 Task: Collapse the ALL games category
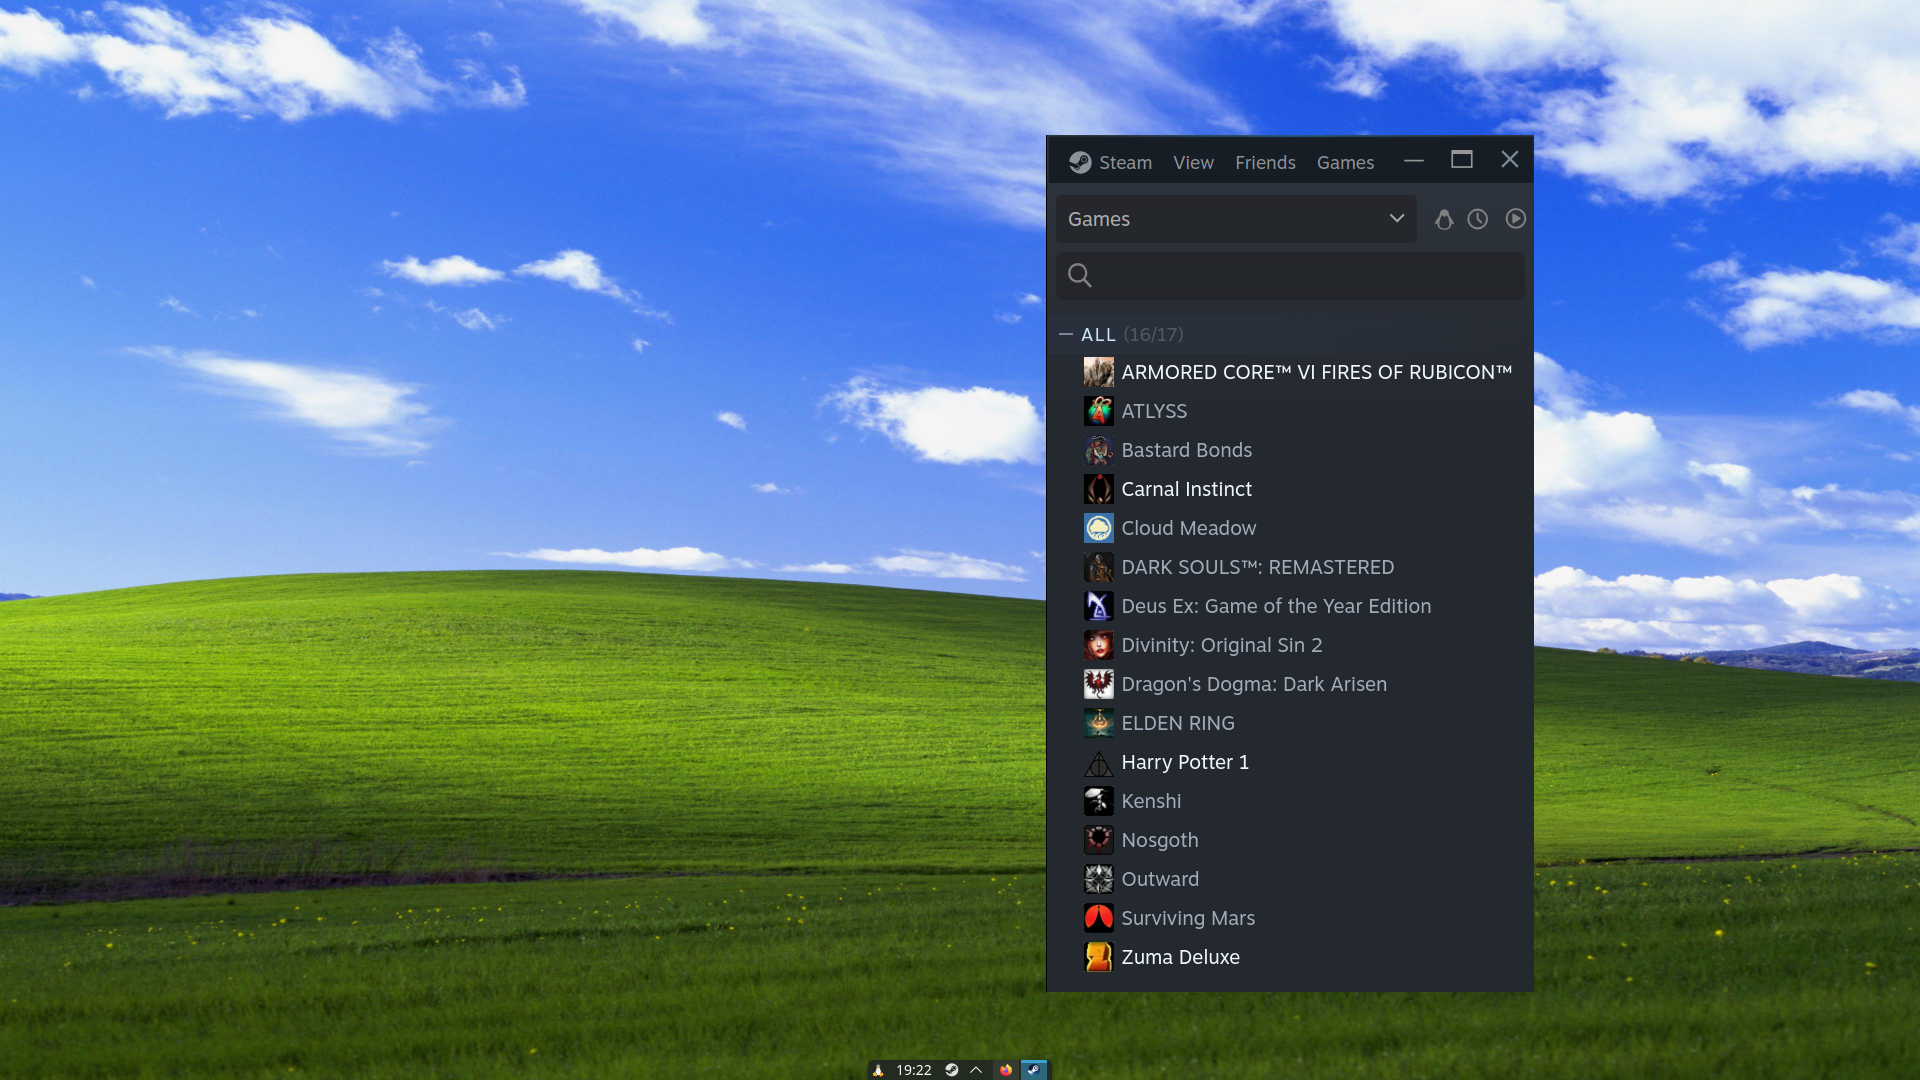[1066, 334]
